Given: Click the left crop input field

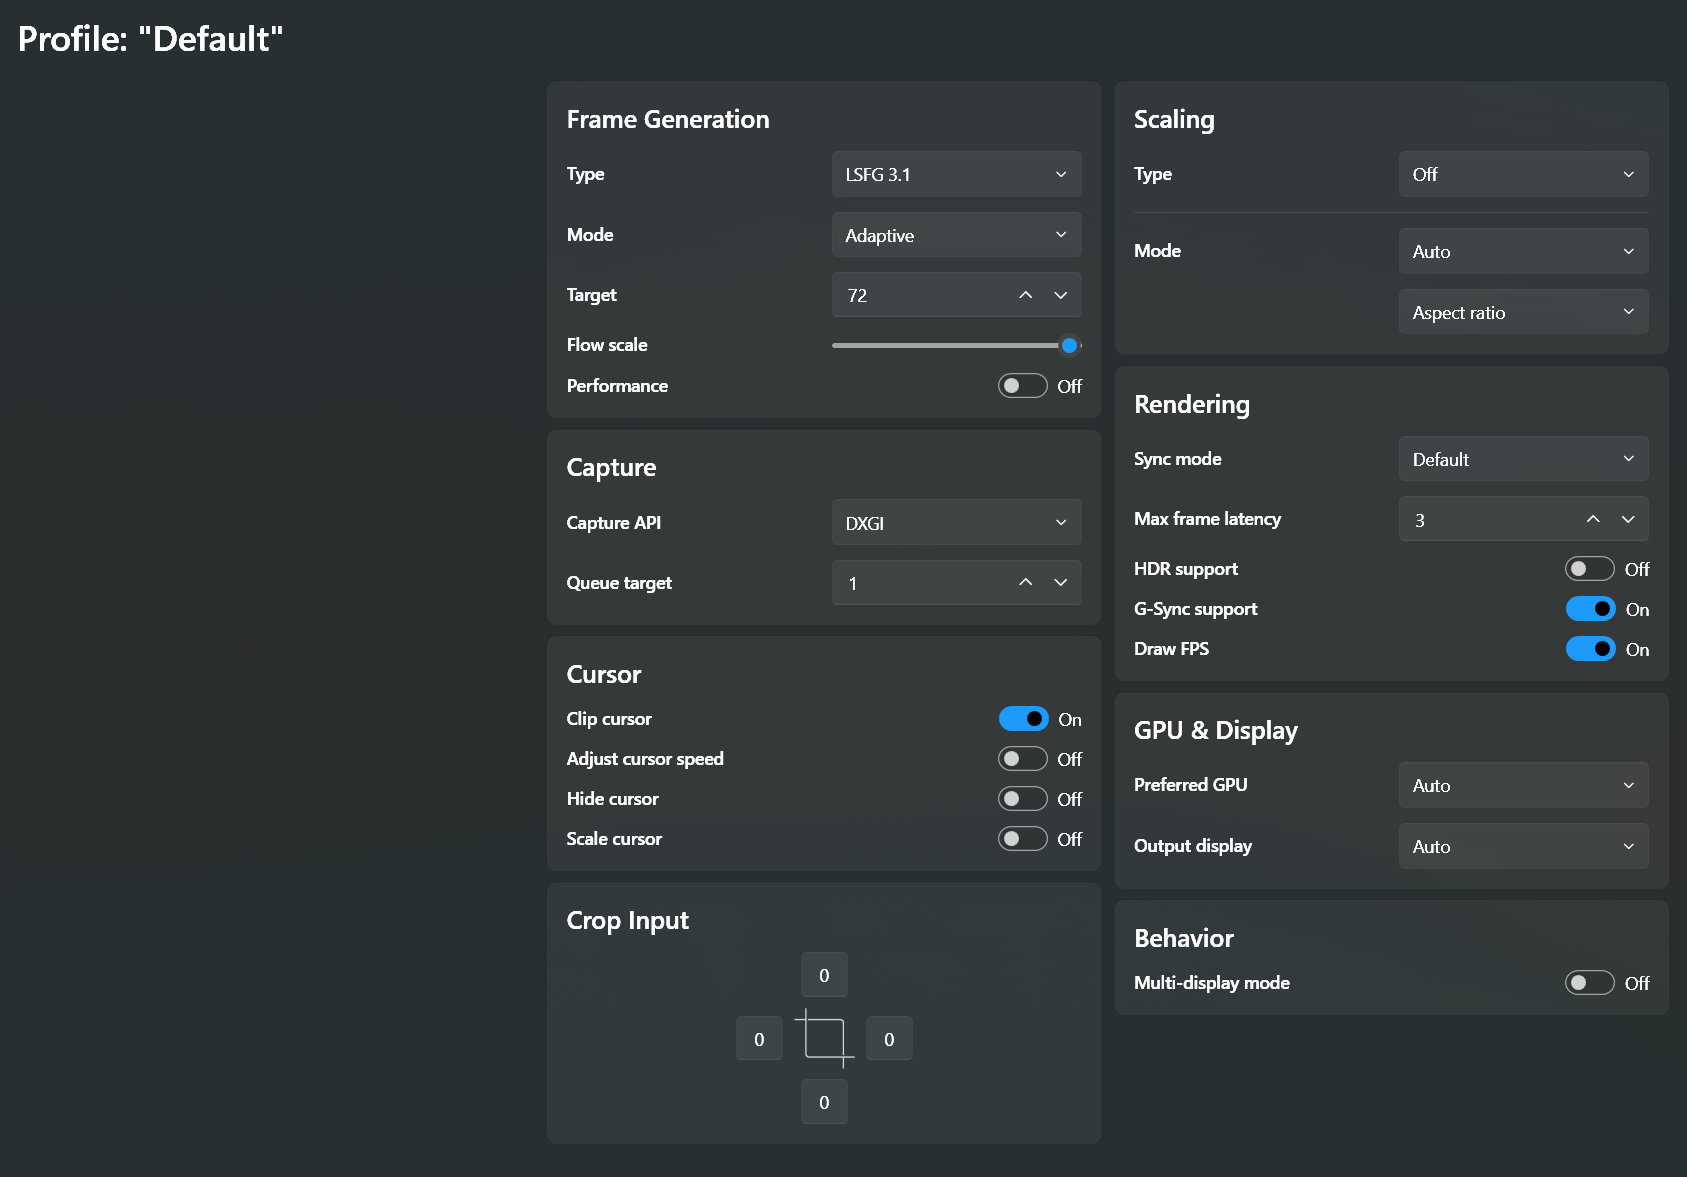Looking at the screenshot, I should 759,1039.
